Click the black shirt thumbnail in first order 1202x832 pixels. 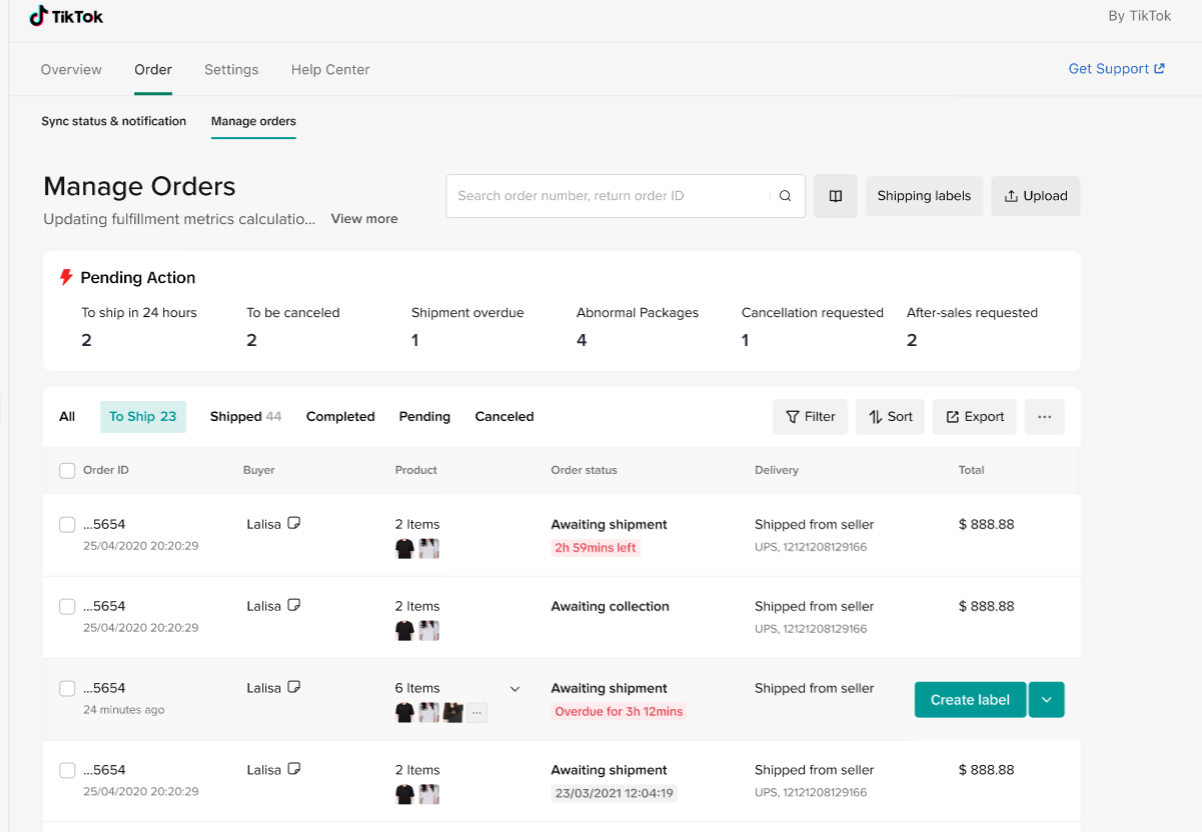(405, 548)
